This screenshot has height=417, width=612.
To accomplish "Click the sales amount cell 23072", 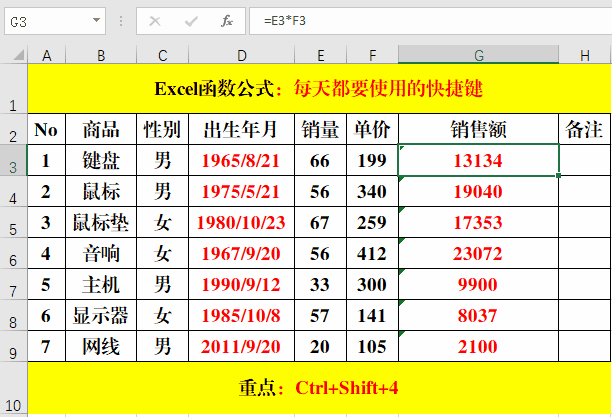I will point(479,253).
